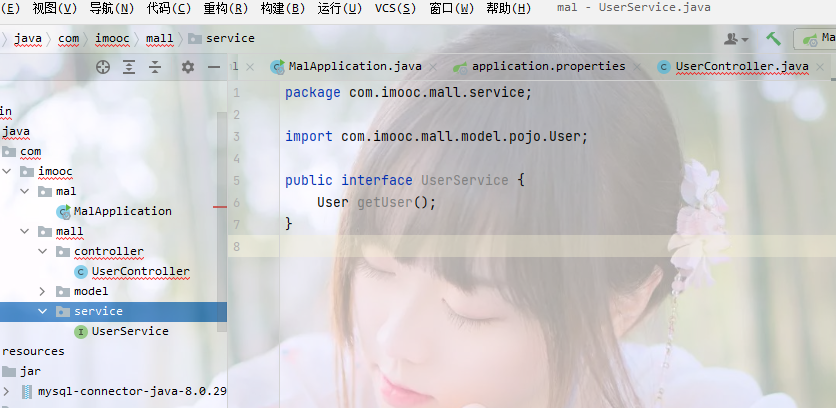Open the 帮助(H) menu
This screenshot has width=836, height=408.
point(509,8)
